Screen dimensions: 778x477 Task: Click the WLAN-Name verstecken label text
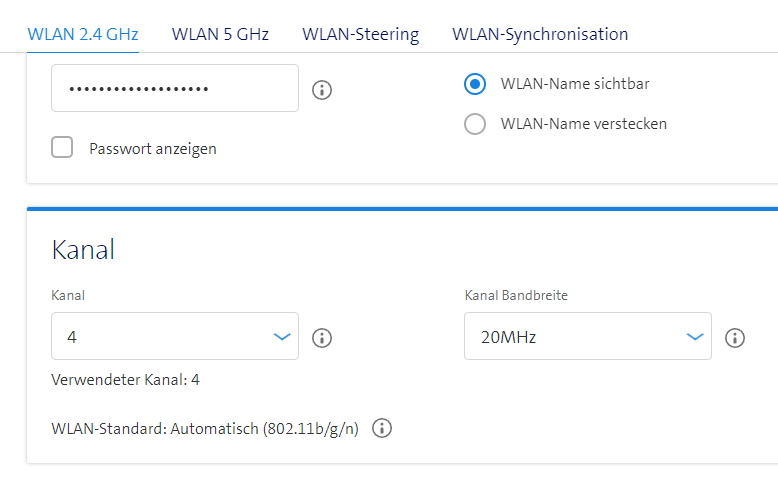coord(583,124)
